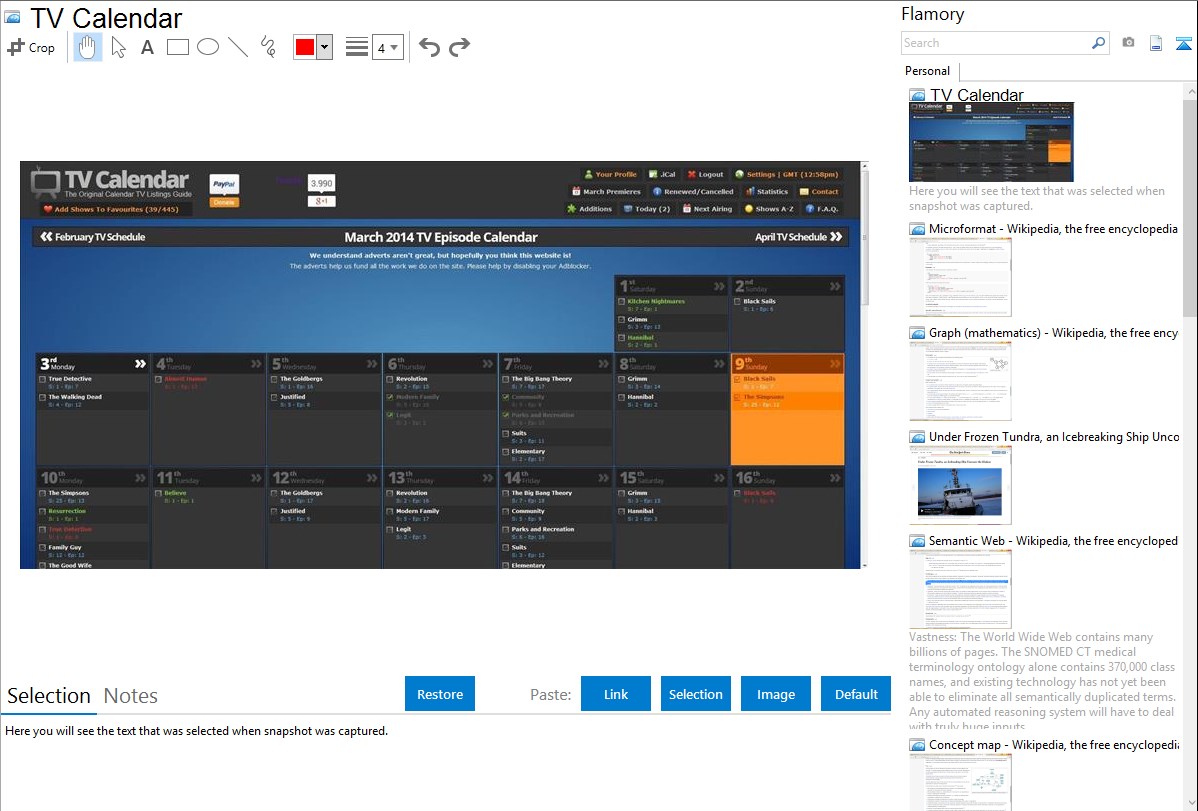Select the straight line tool
This screenshot has width=1198, height=811.
238,47
